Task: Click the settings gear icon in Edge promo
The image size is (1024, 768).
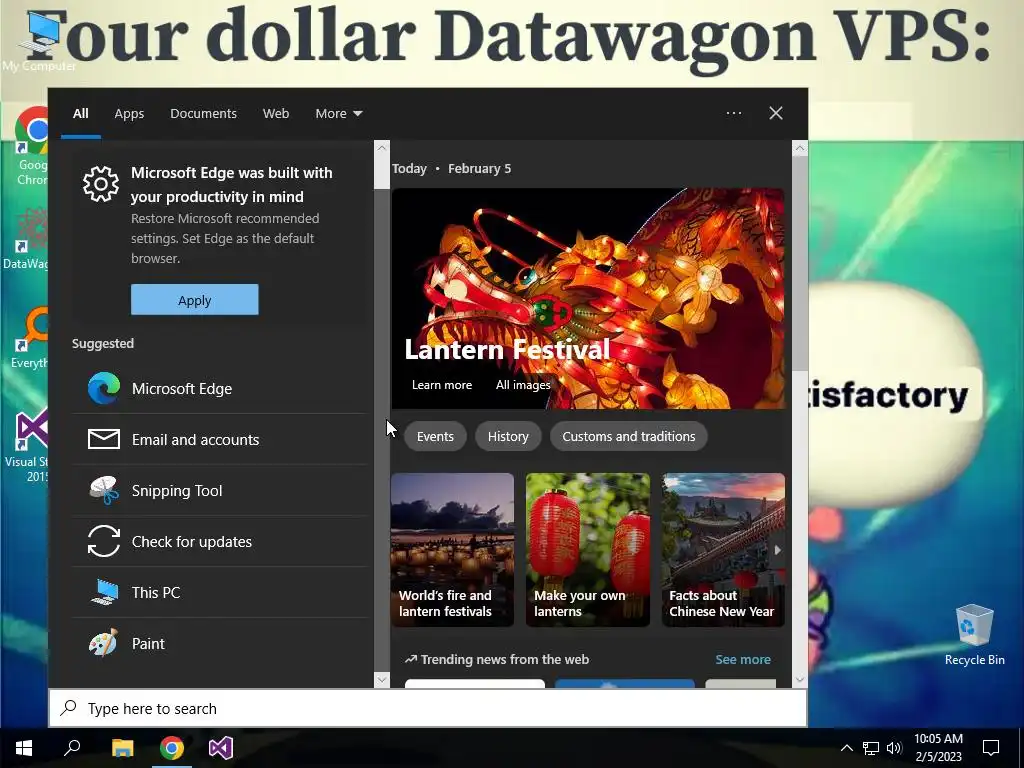Action: [101, 184]
